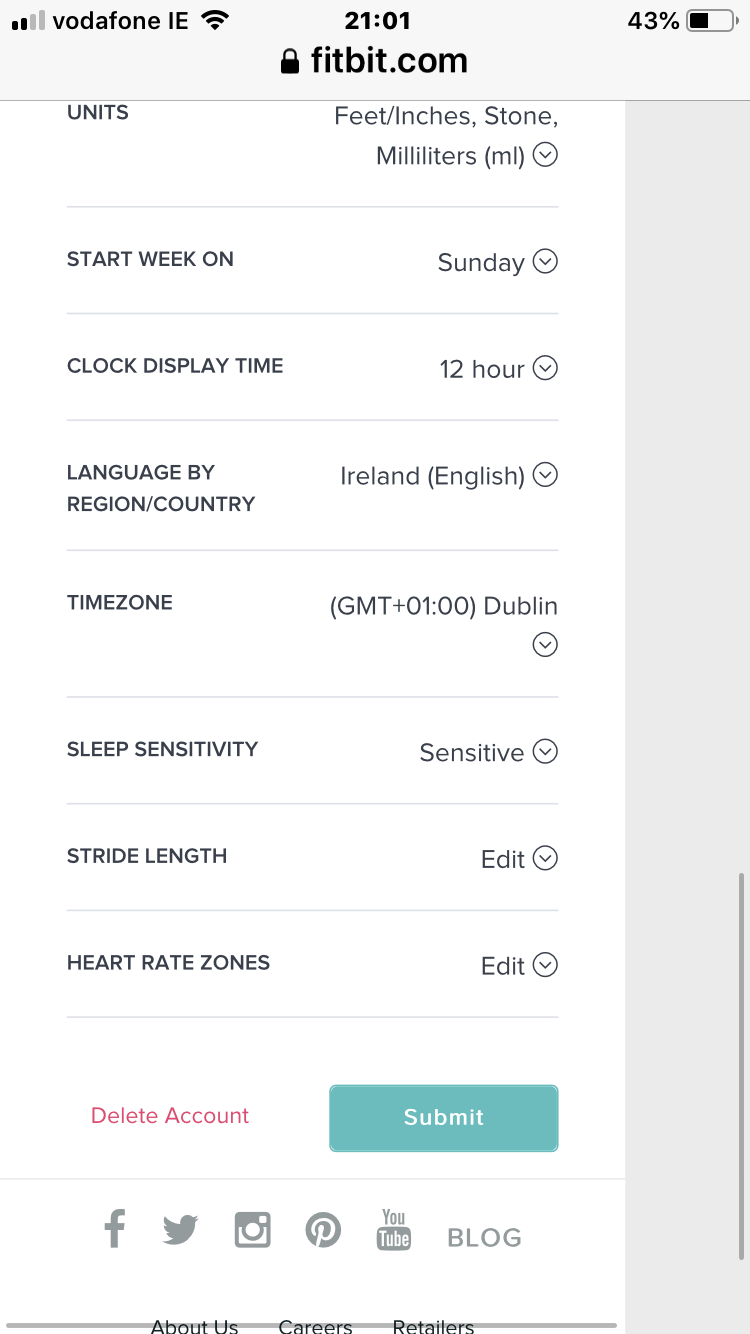
Task: Tap the lock icon beside fitbit.com
Action: coord(290,63)
